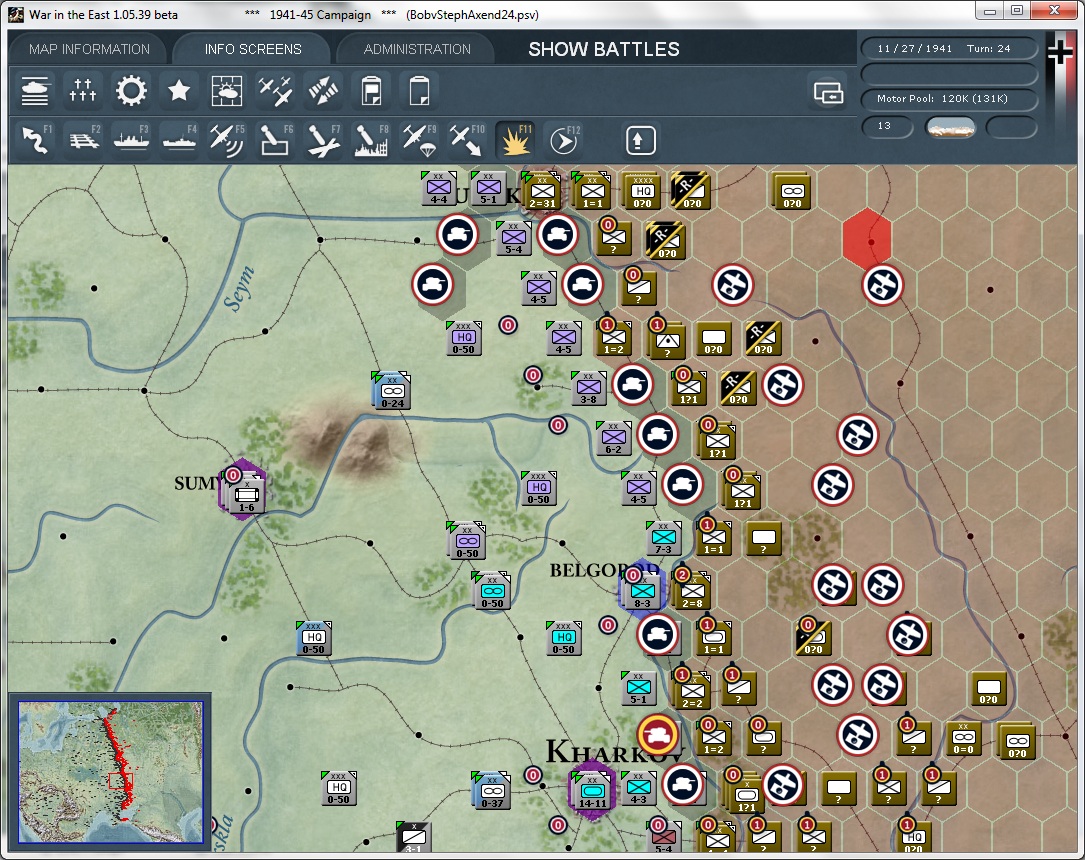This screenshot has height=860, width=1085.
Task: Select the Soviet 2=2 unit counter
Action: tap(693, 691)
